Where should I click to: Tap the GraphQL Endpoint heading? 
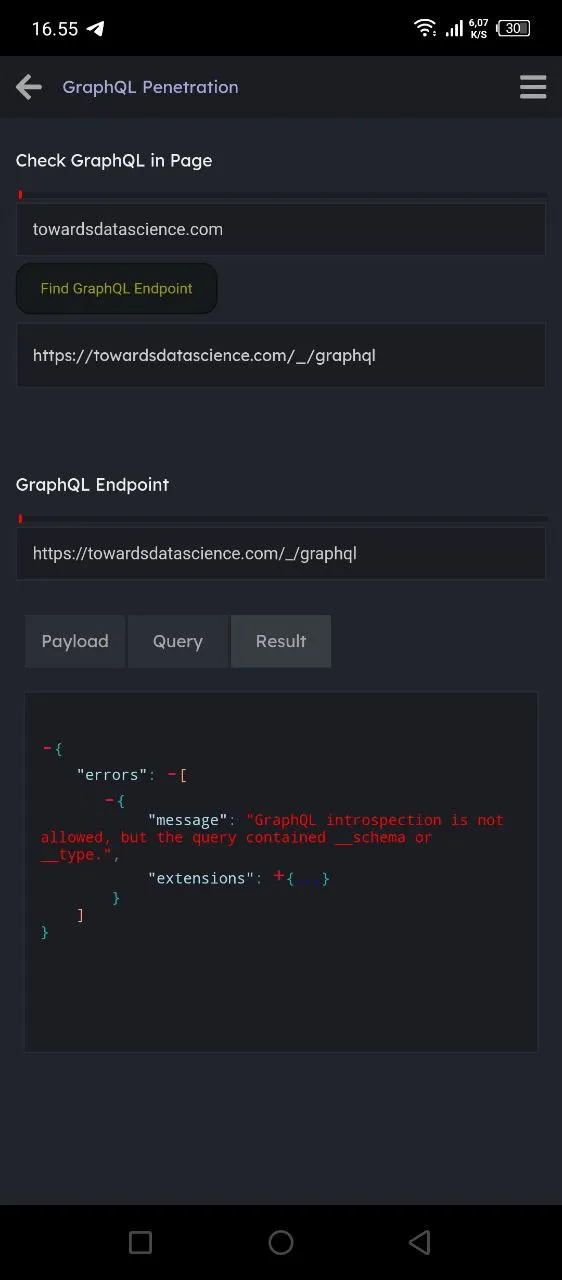click(92, 484)
